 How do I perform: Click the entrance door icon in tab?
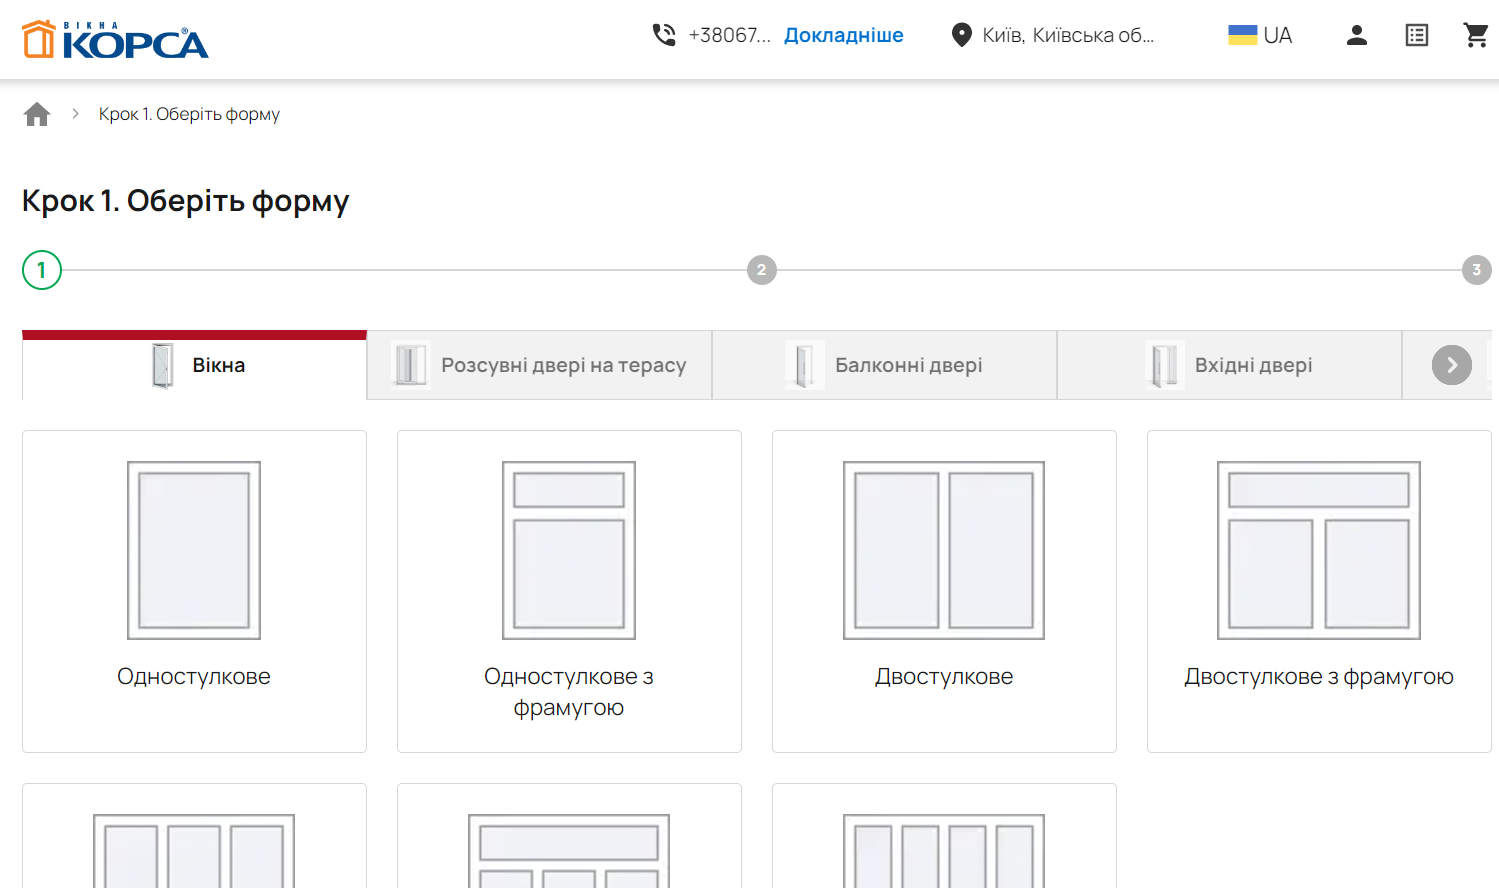click(x=1164, y=365)
